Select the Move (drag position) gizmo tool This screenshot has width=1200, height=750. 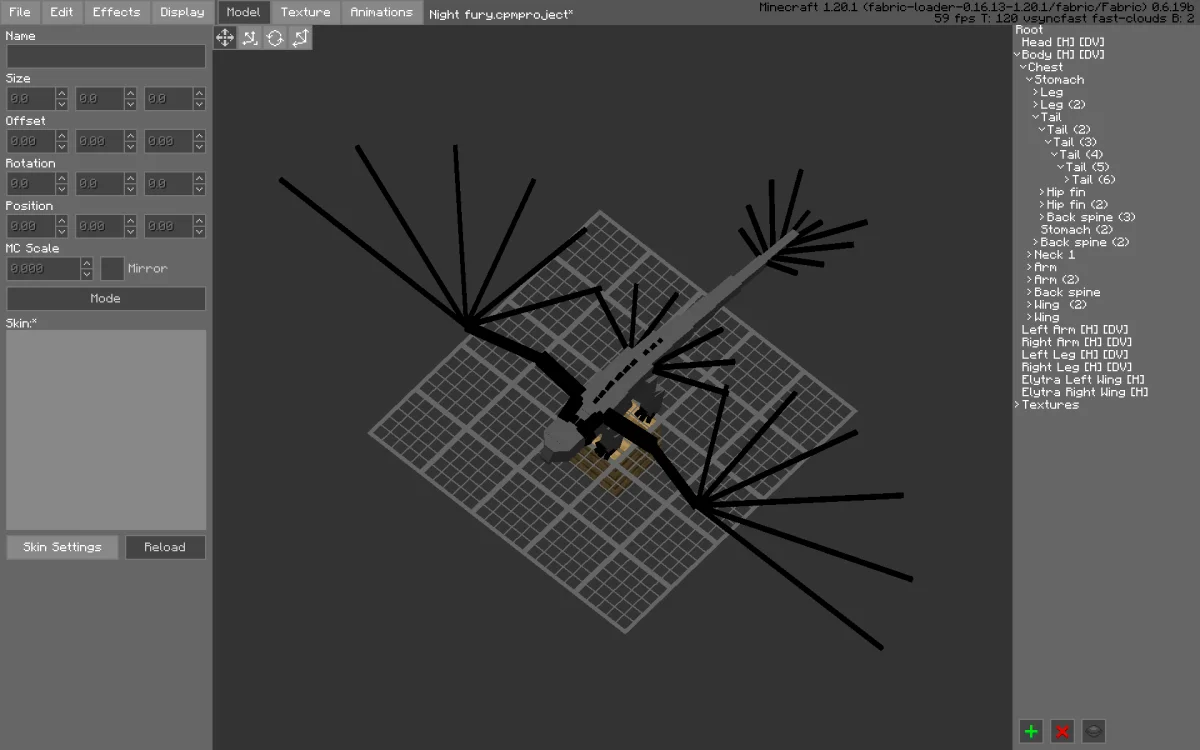coord(225,37)
